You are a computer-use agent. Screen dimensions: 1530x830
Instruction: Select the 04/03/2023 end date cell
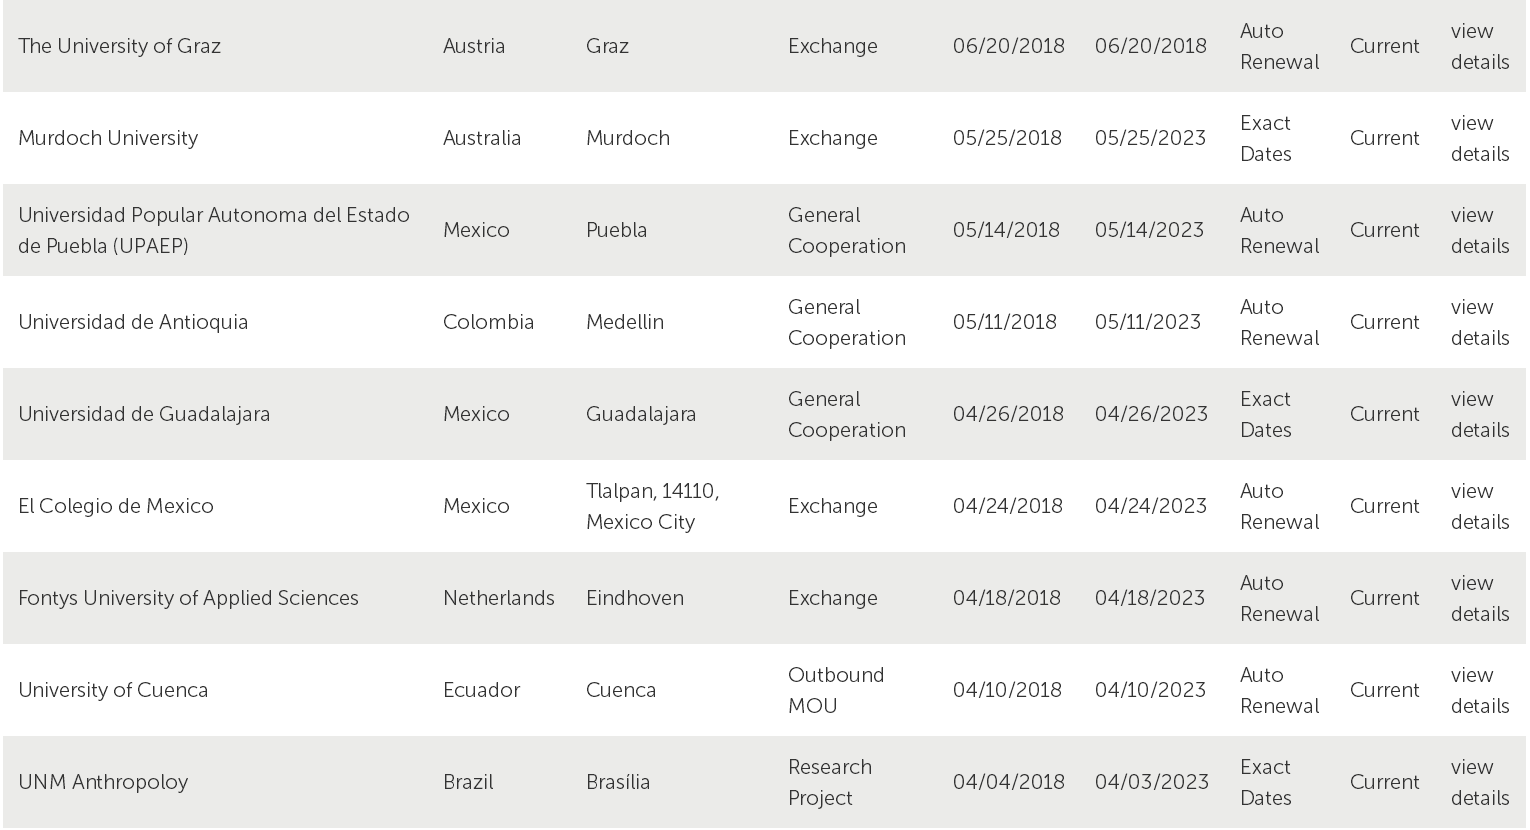tap(1151, 782)
